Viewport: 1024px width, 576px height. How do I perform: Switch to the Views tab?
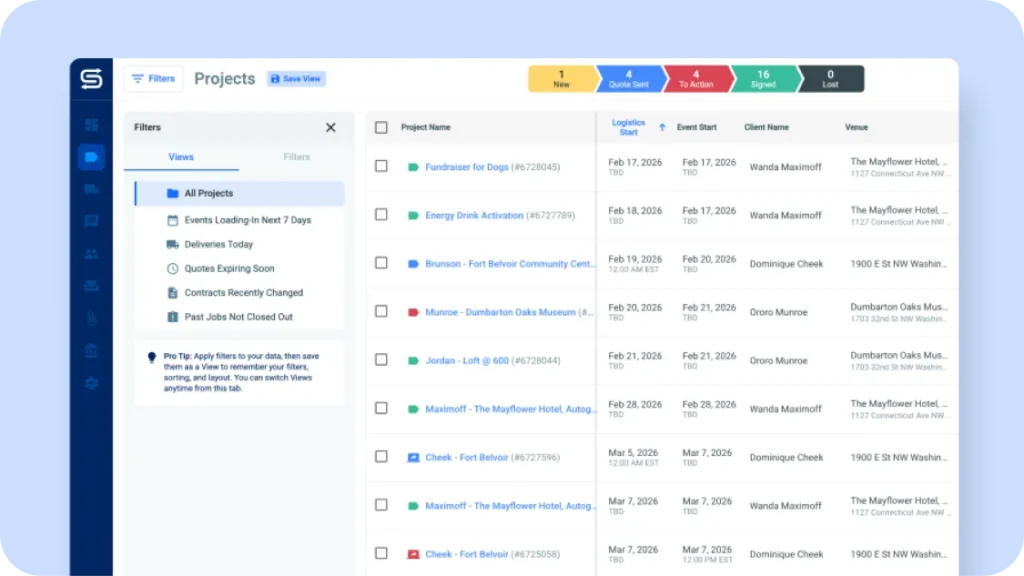[179, 157]
